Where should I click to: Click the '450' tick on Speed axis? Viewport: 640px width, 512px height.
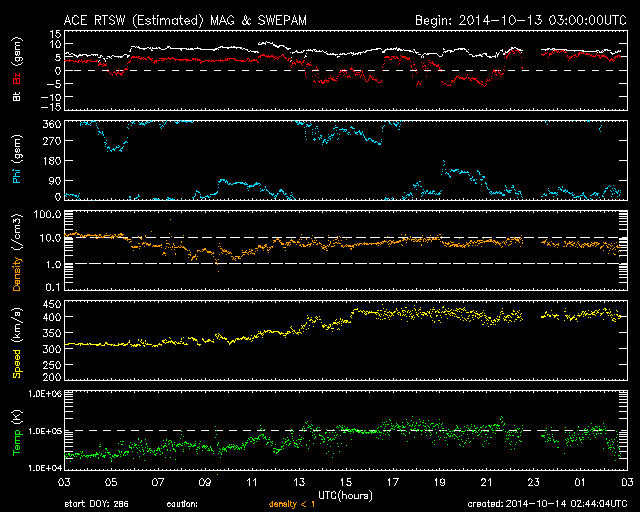[x=52, y=304]
